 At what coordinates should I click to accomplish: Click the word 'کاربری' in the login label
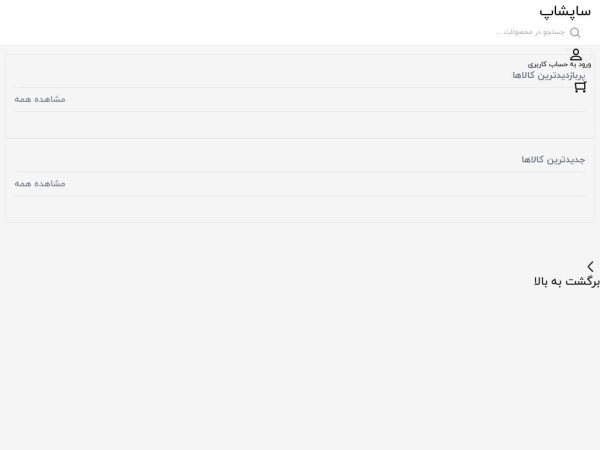[536, 64]
